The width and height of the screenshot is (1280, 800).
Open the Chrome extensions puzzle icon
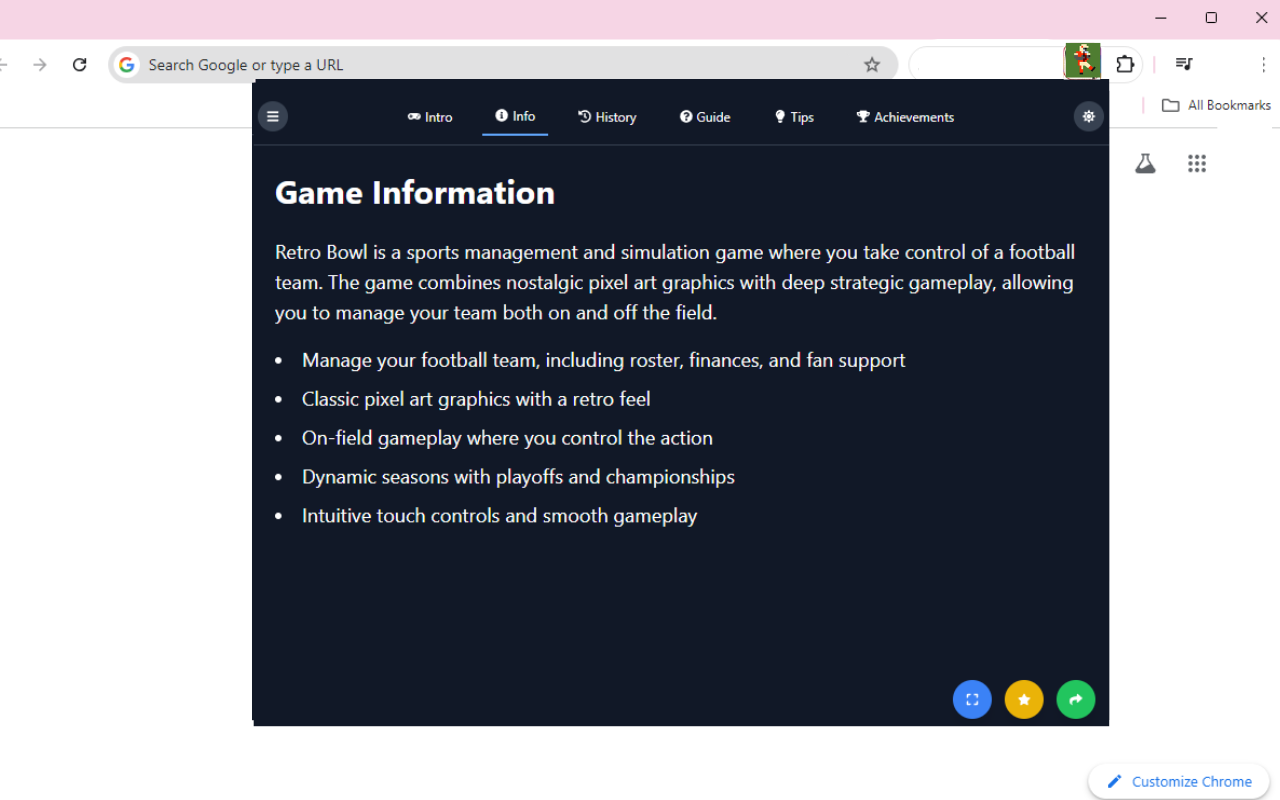tap(1125, 65)
